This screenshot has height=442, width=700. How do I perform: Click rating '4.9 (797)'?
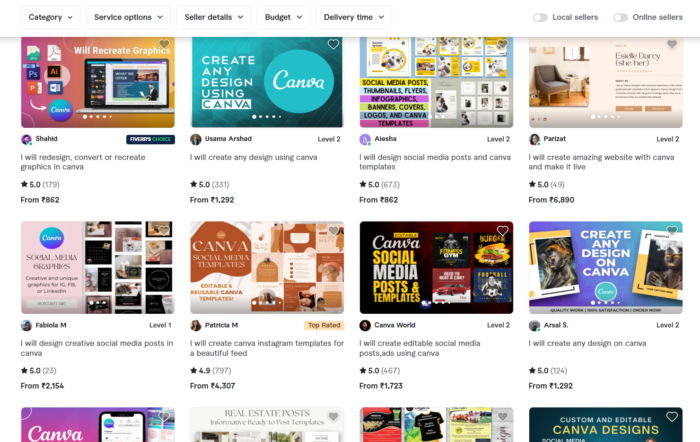pyautogui.click(x=210, y=371)
